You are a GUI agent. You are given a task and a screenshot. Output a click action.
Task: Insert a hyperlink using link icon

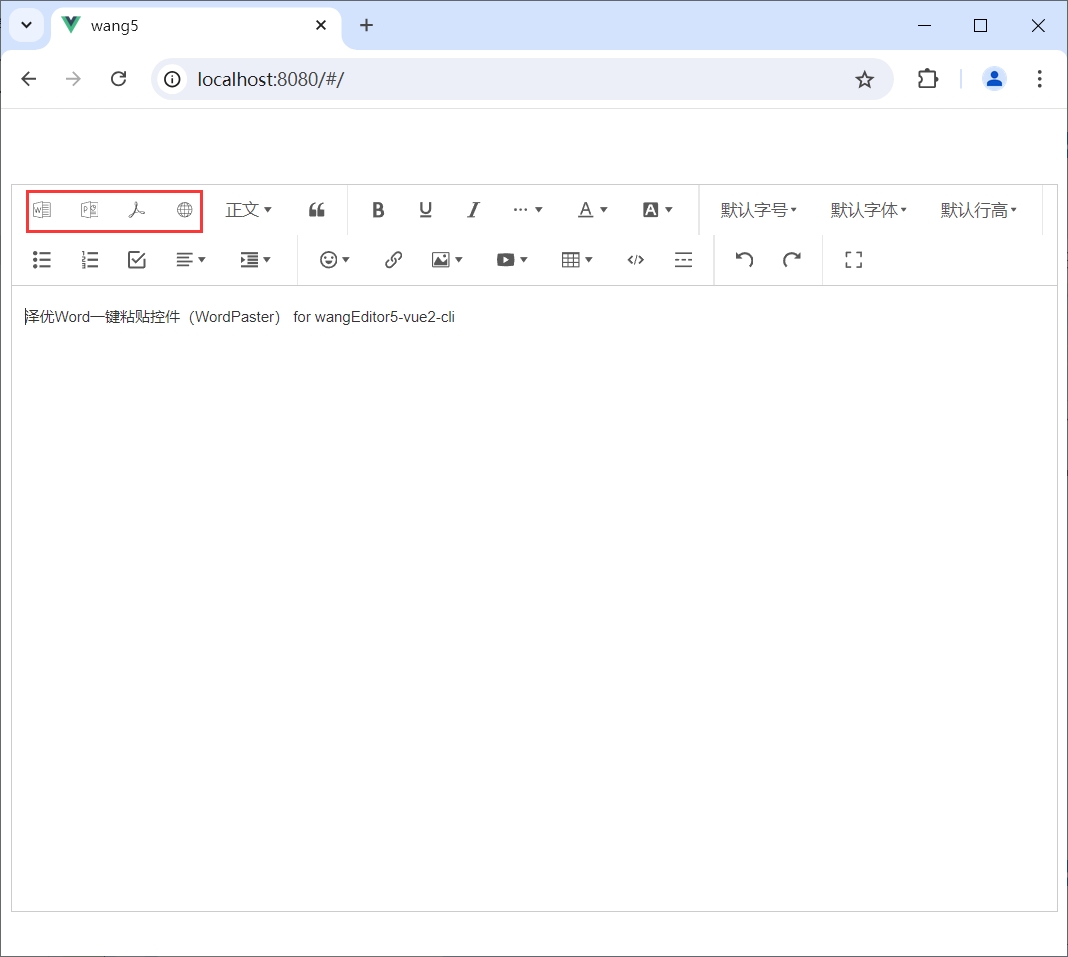[394, 260]
